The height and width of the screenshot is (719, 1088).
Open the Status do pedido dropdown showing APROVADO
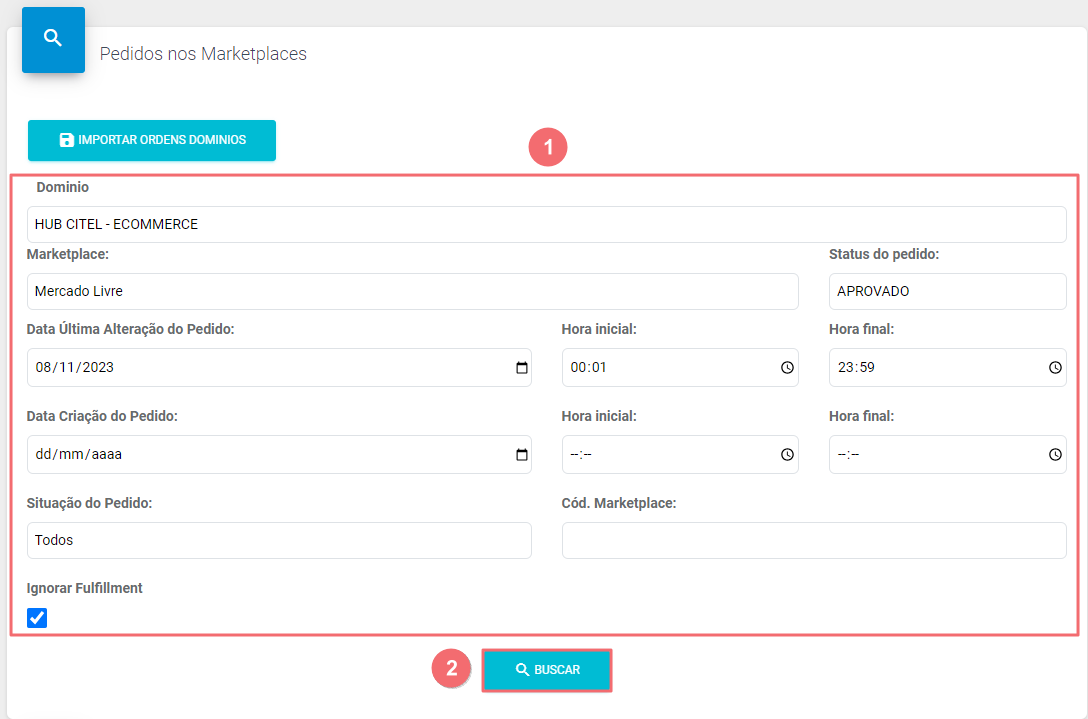tap(947, 291)
